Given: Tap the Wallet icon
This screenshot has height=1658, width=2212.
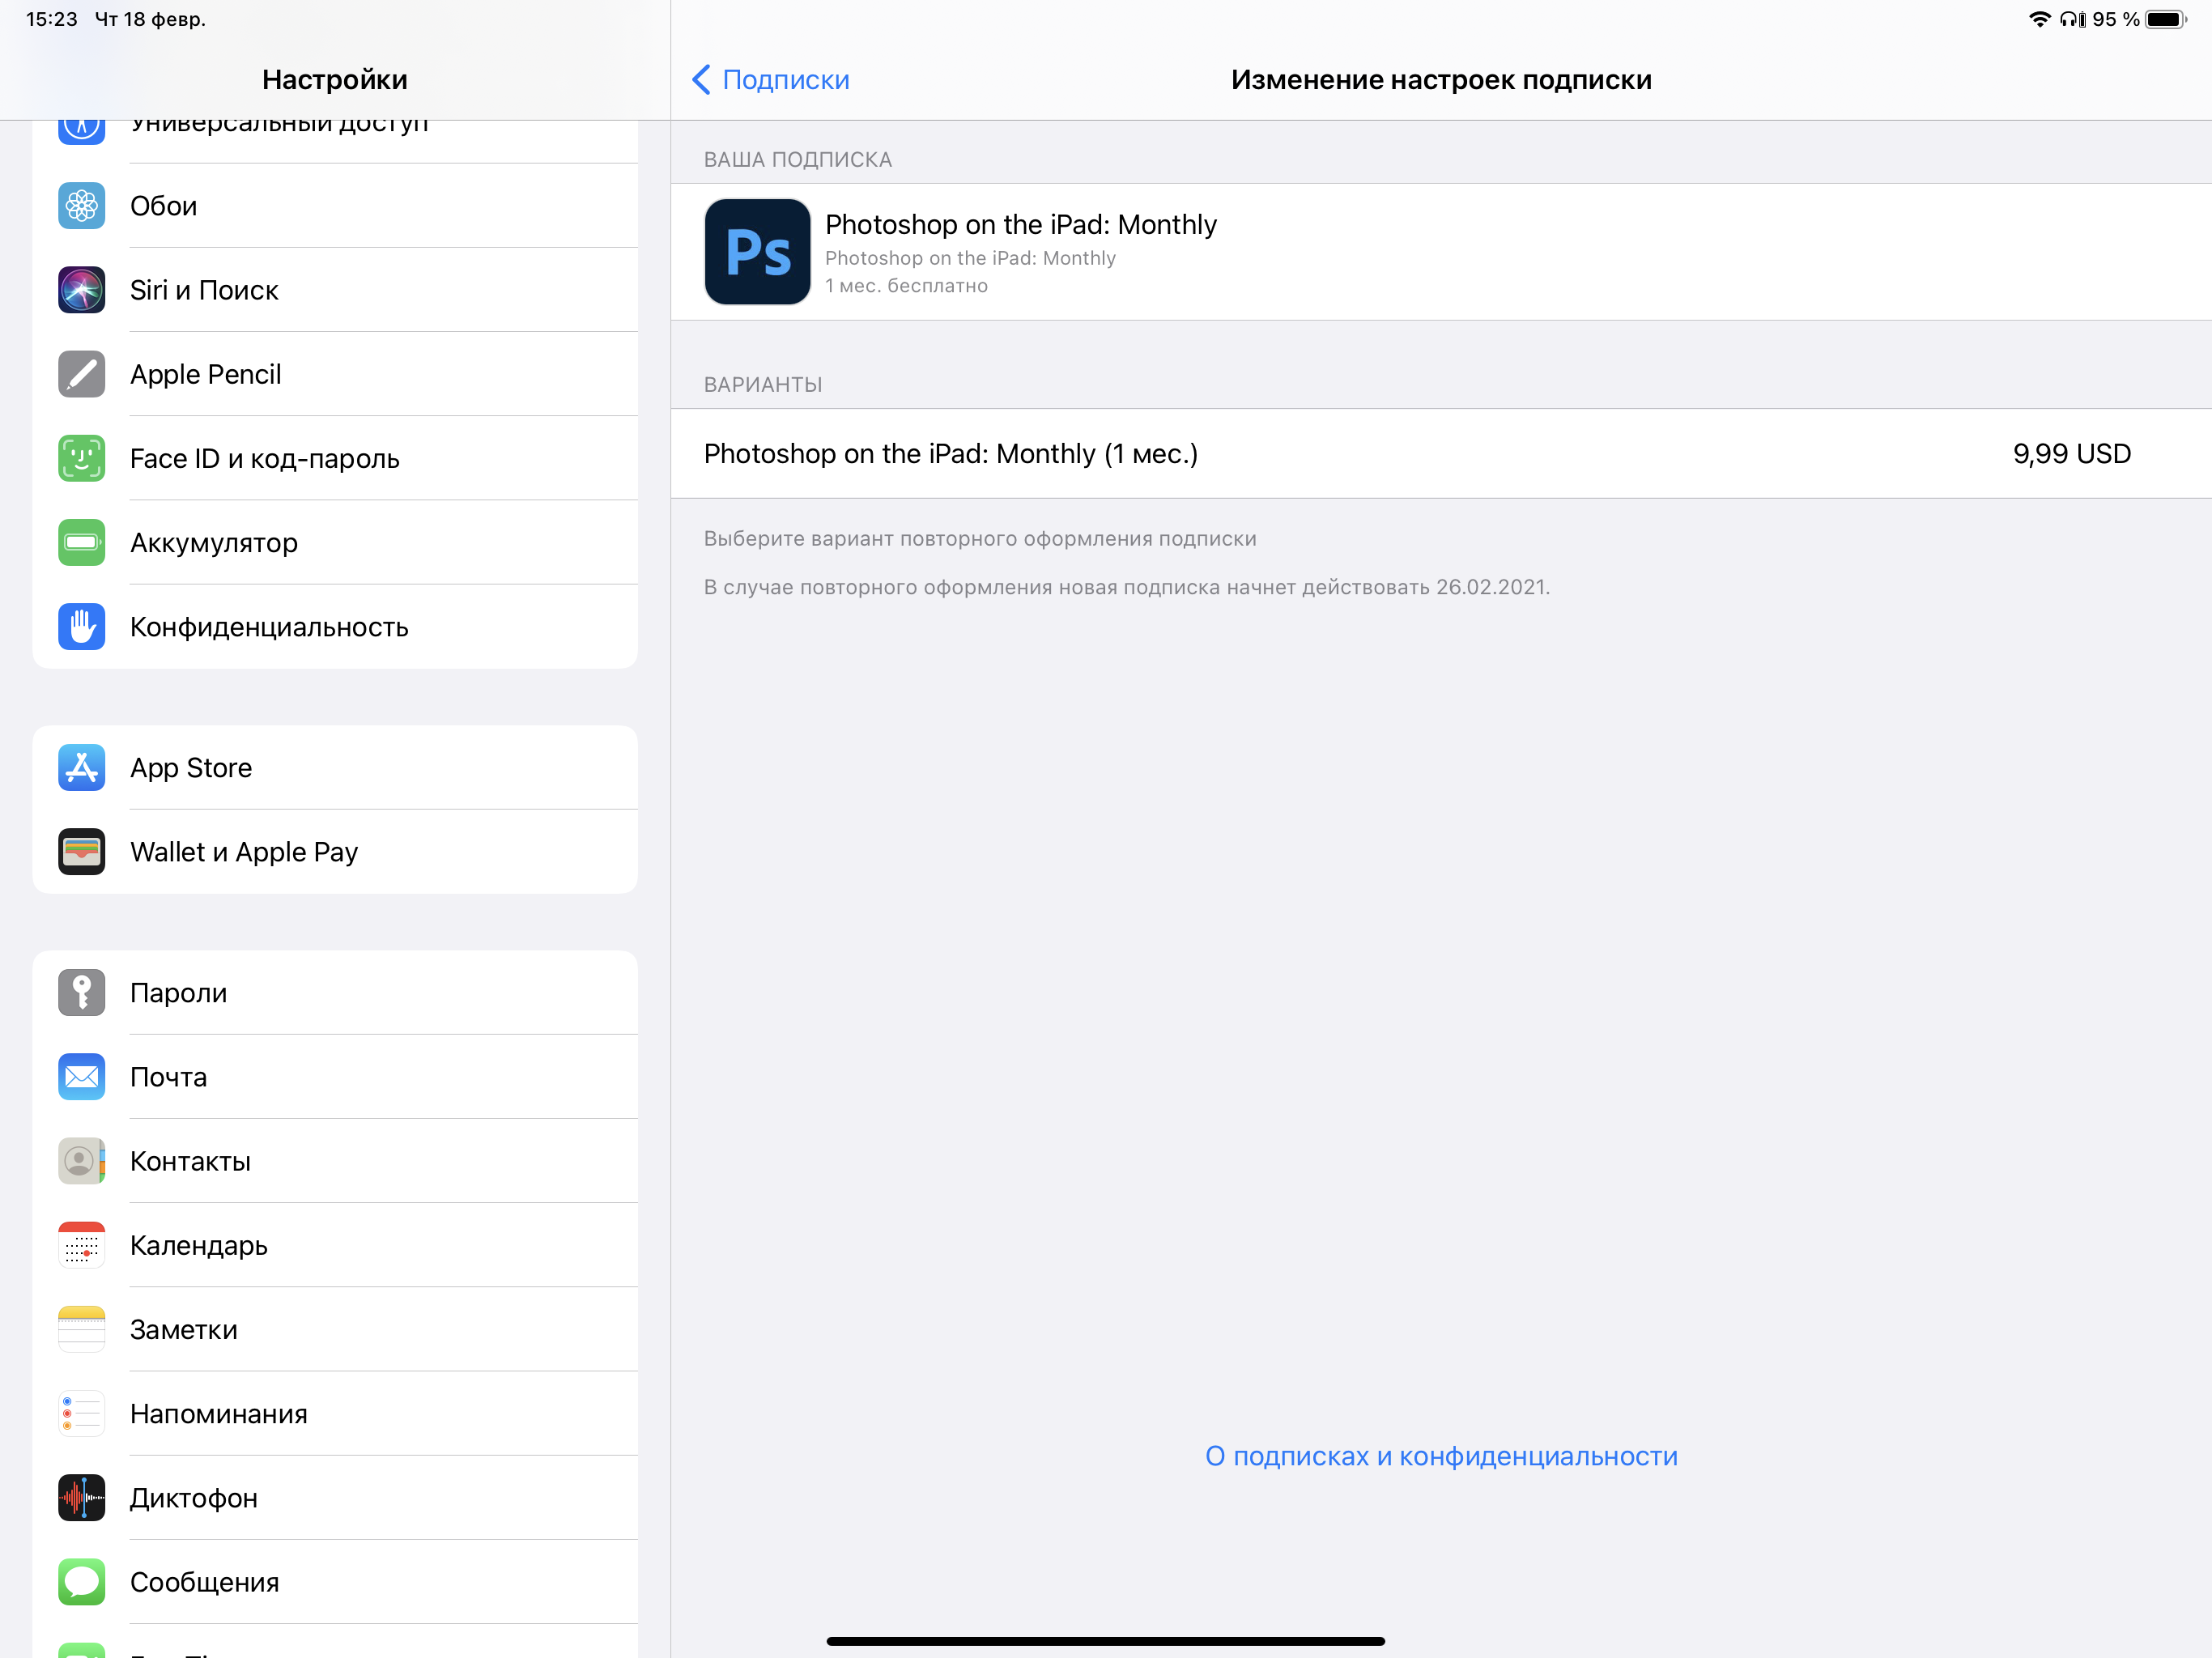Looking at the screenshot, I should coord(81,852).
